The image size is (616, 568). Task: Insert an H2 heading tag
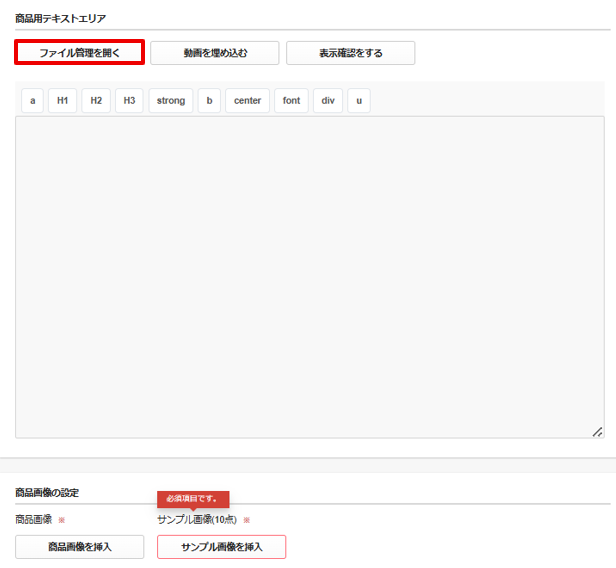pos(96,101)
